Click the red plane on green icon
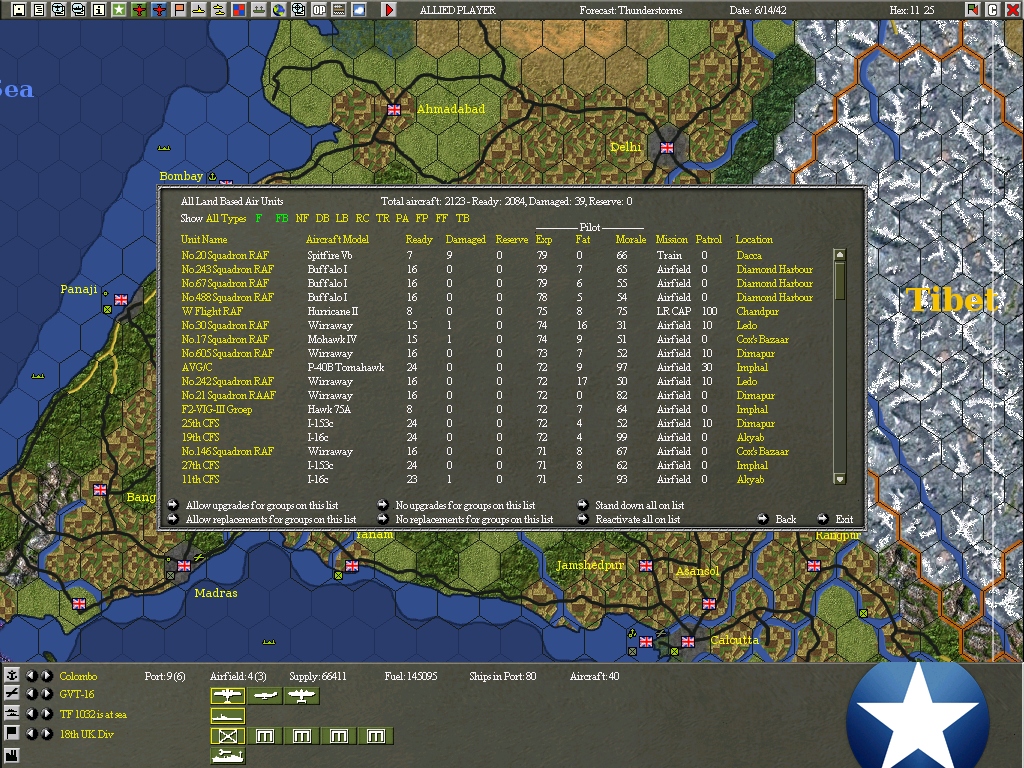 [139, 9]
